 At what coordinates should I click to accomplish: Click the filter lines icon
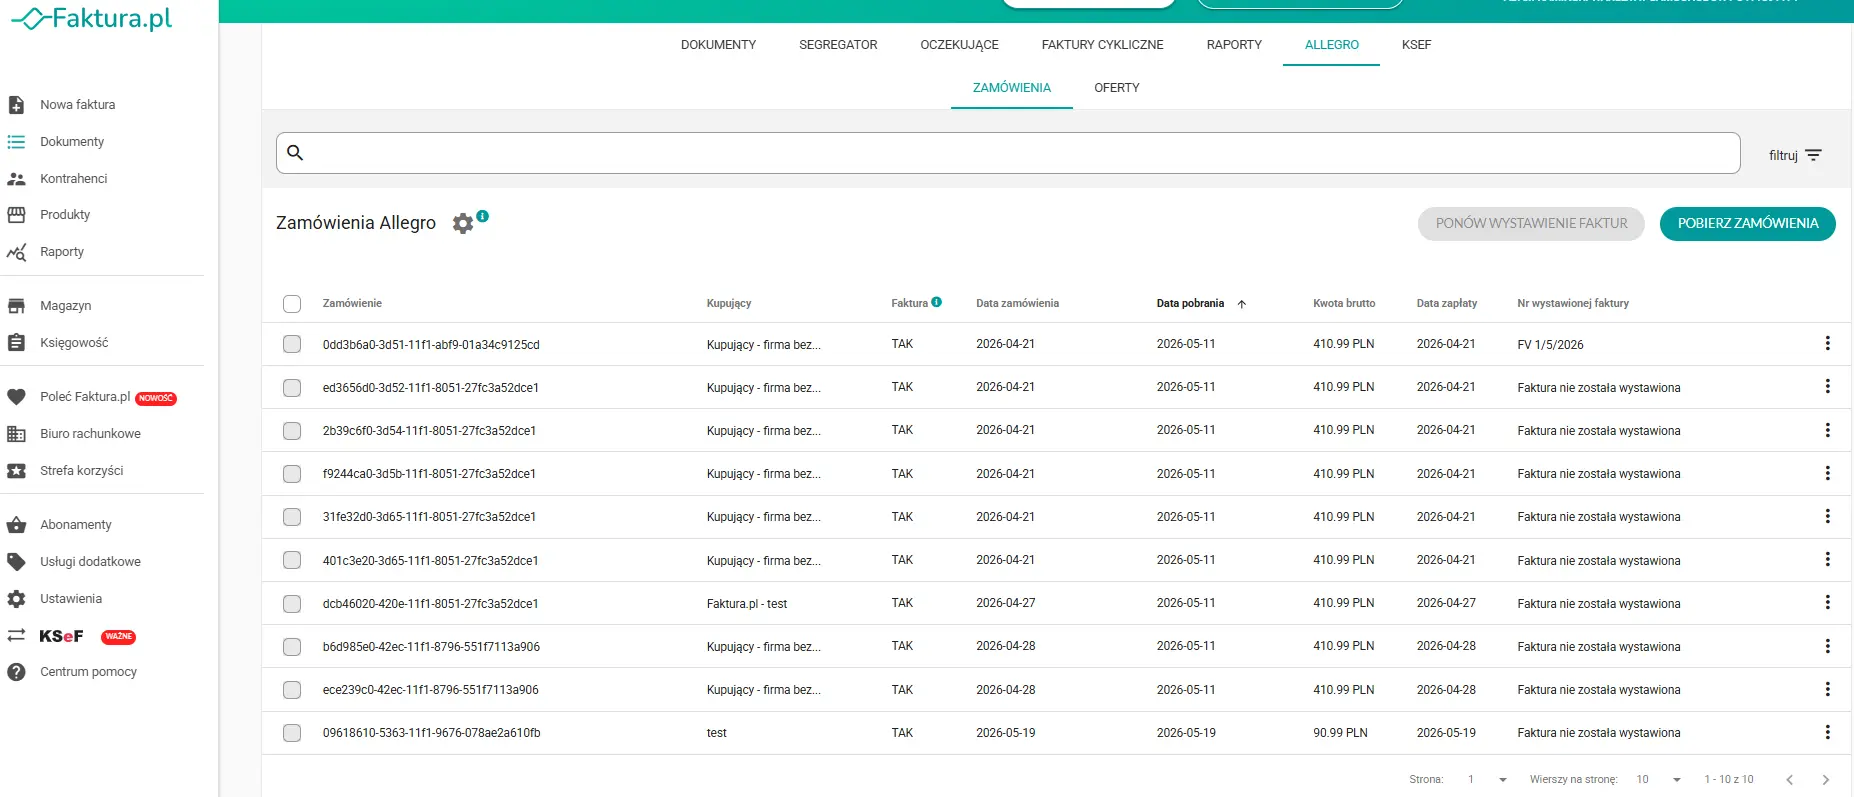click(1814, 155)
